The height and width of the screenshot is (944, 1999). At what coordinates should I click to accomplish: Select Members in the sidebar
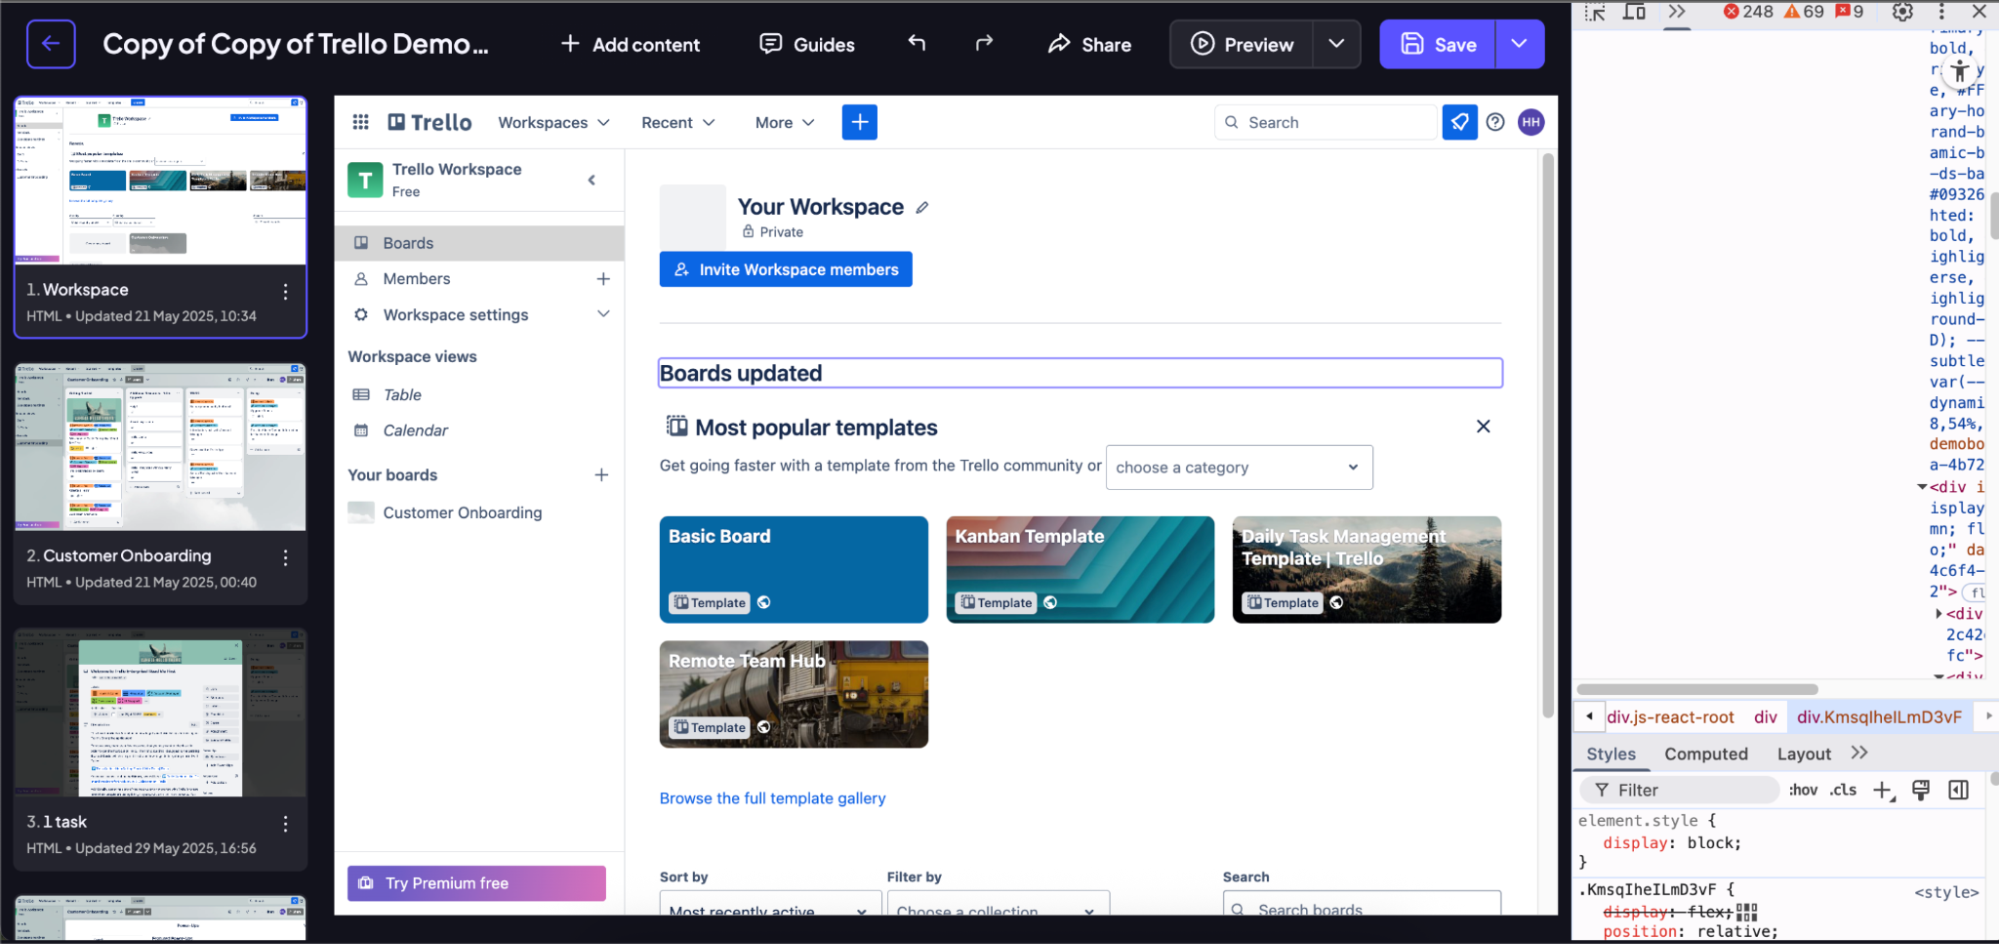[417, 279]
